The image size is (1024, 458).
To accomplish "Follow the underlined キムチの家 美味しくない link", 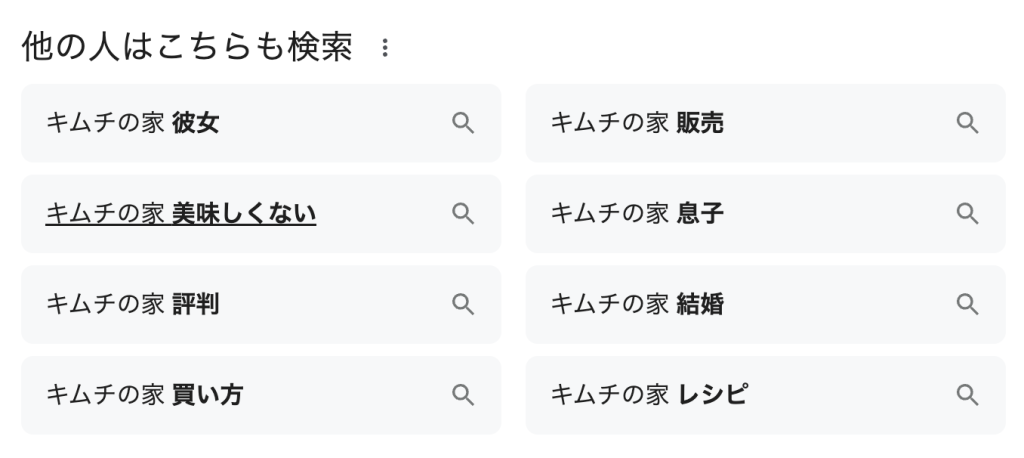I will [x=181, y=213].
